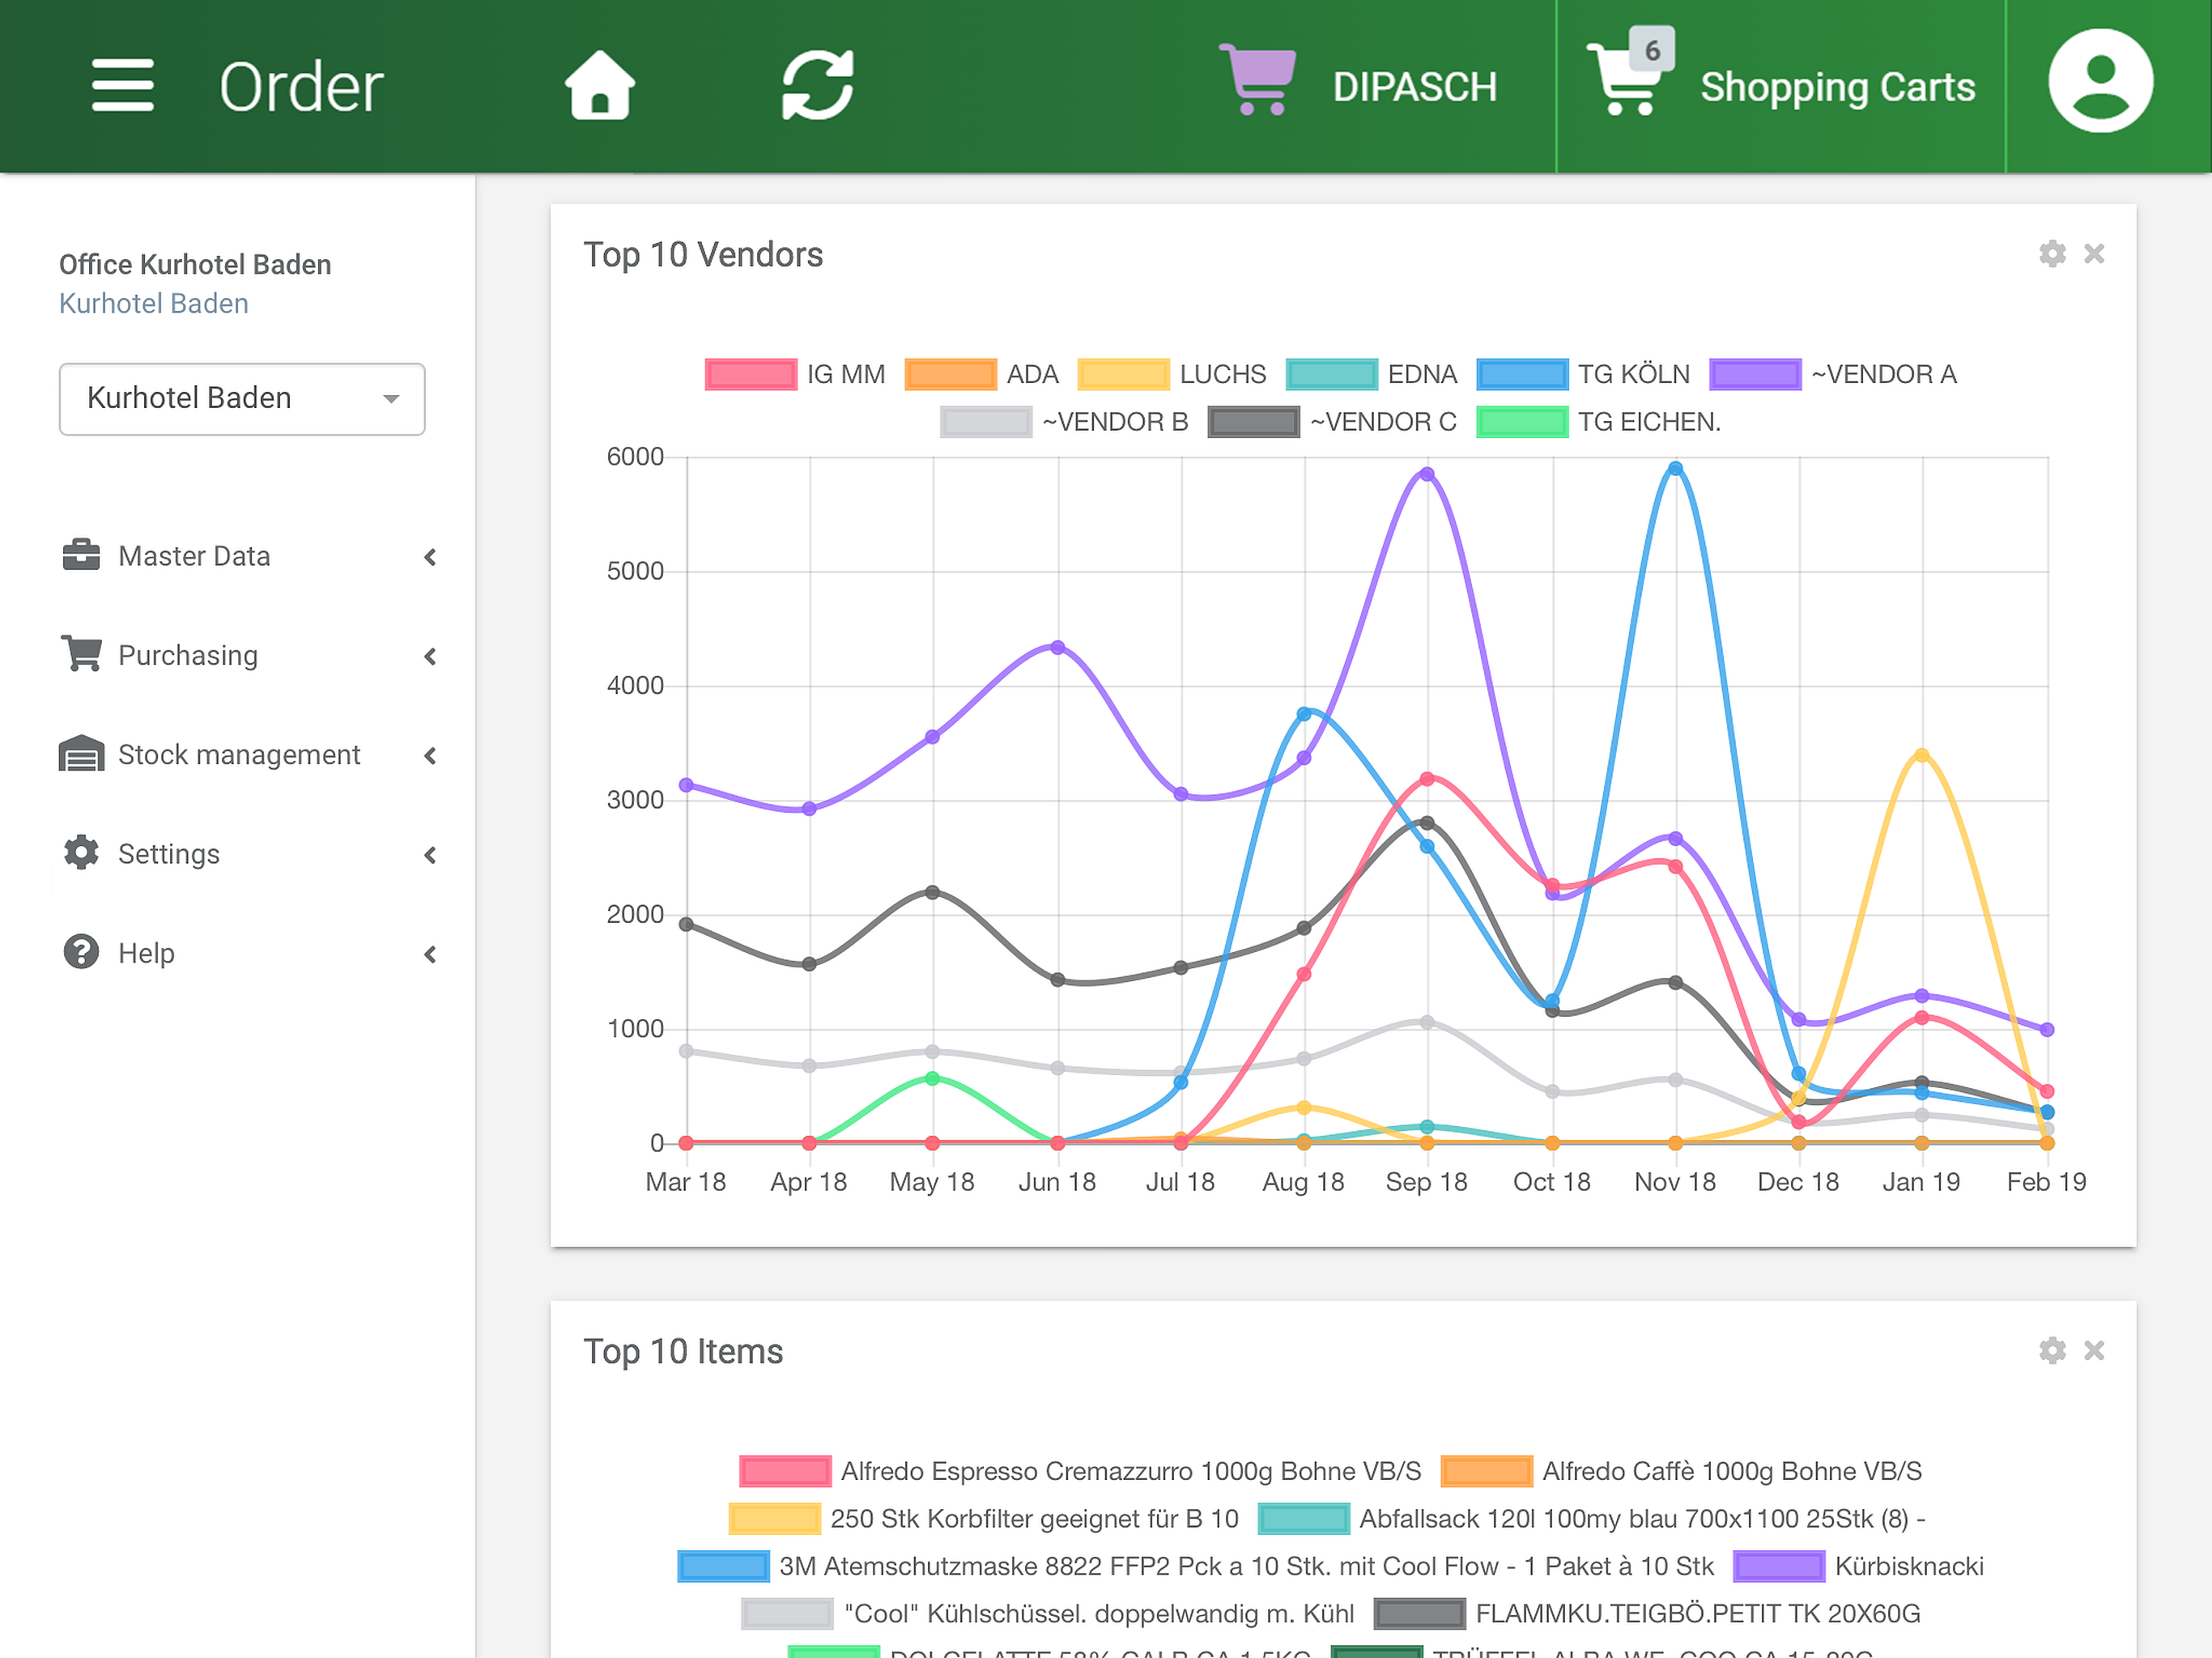The image size is (2212, 1658).
Task: Click the refresh arrows icon
Action: click(x=818, y=86)
